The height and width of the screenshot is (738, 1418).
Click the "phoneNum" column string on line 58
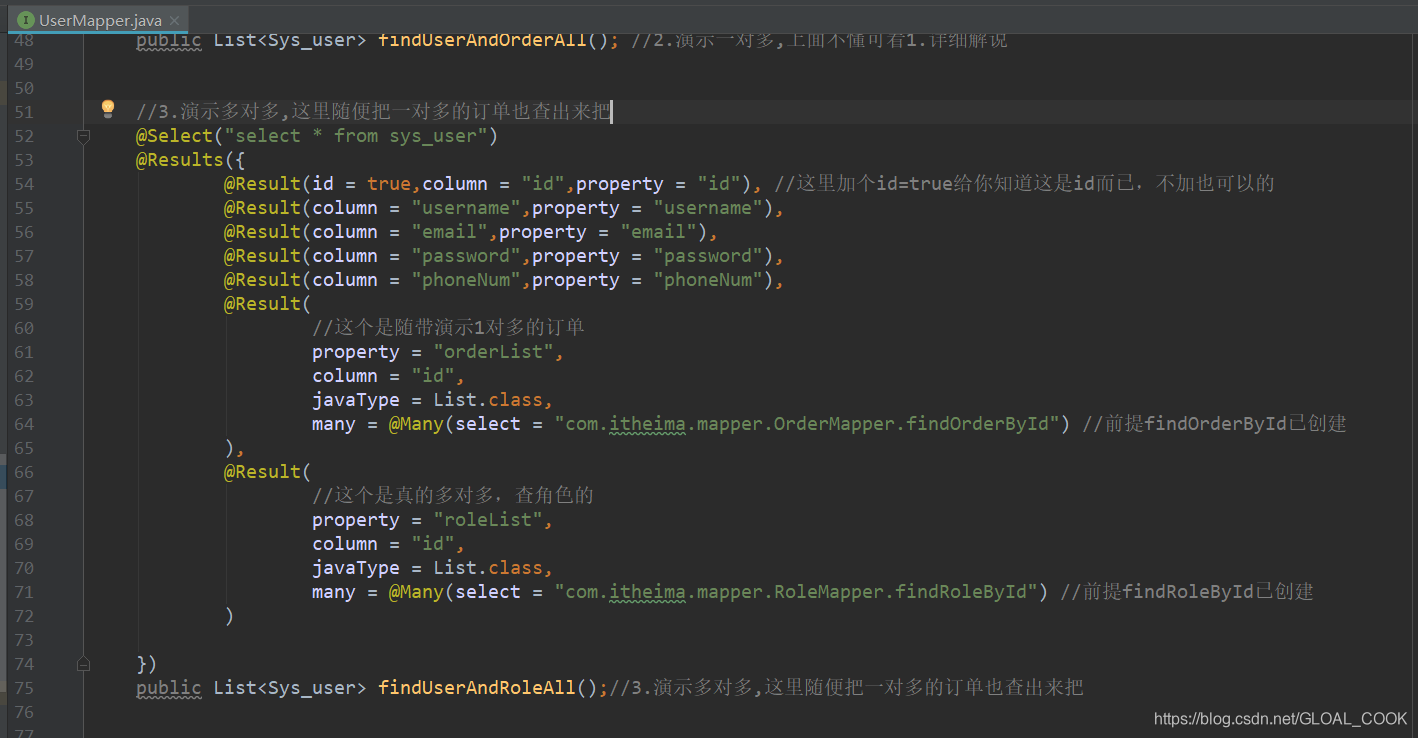[466, 280]
